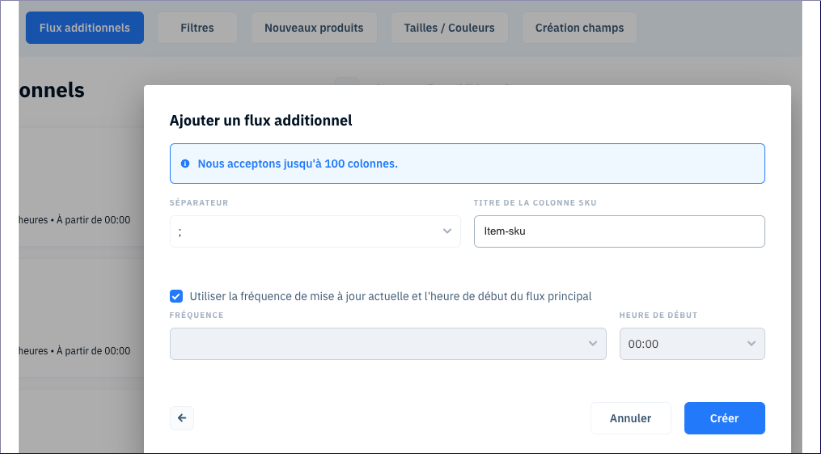
Task: Click the Annuler button
Action: (x=630, y=418)
